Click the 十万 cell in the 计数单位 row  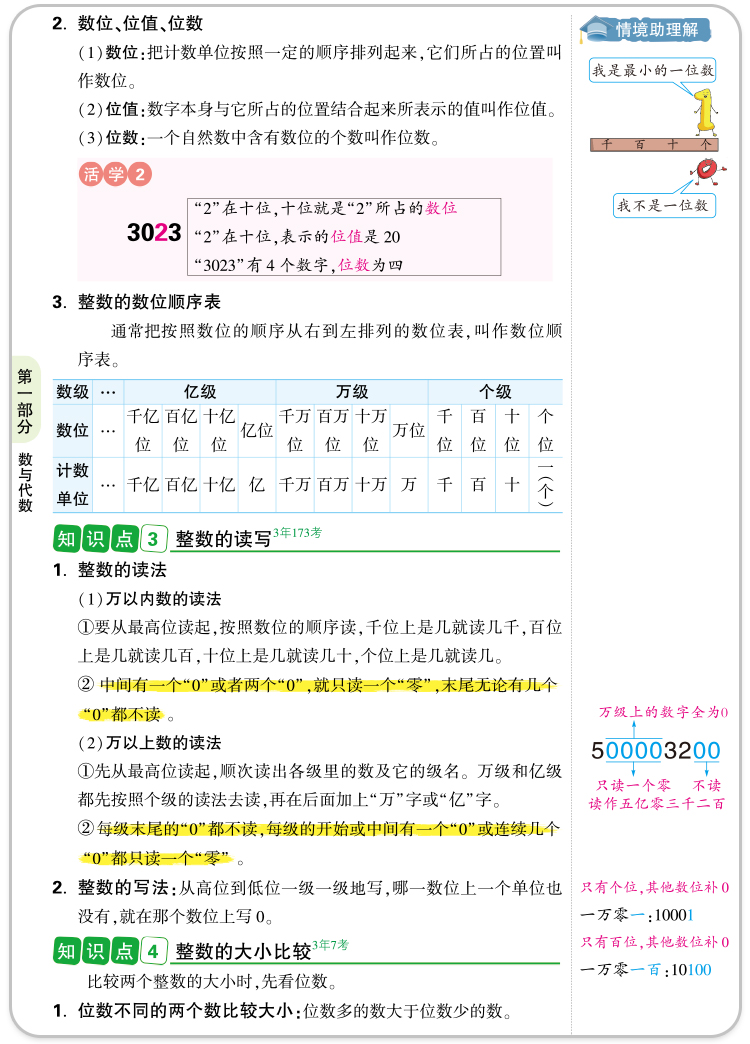click(371, 485)
